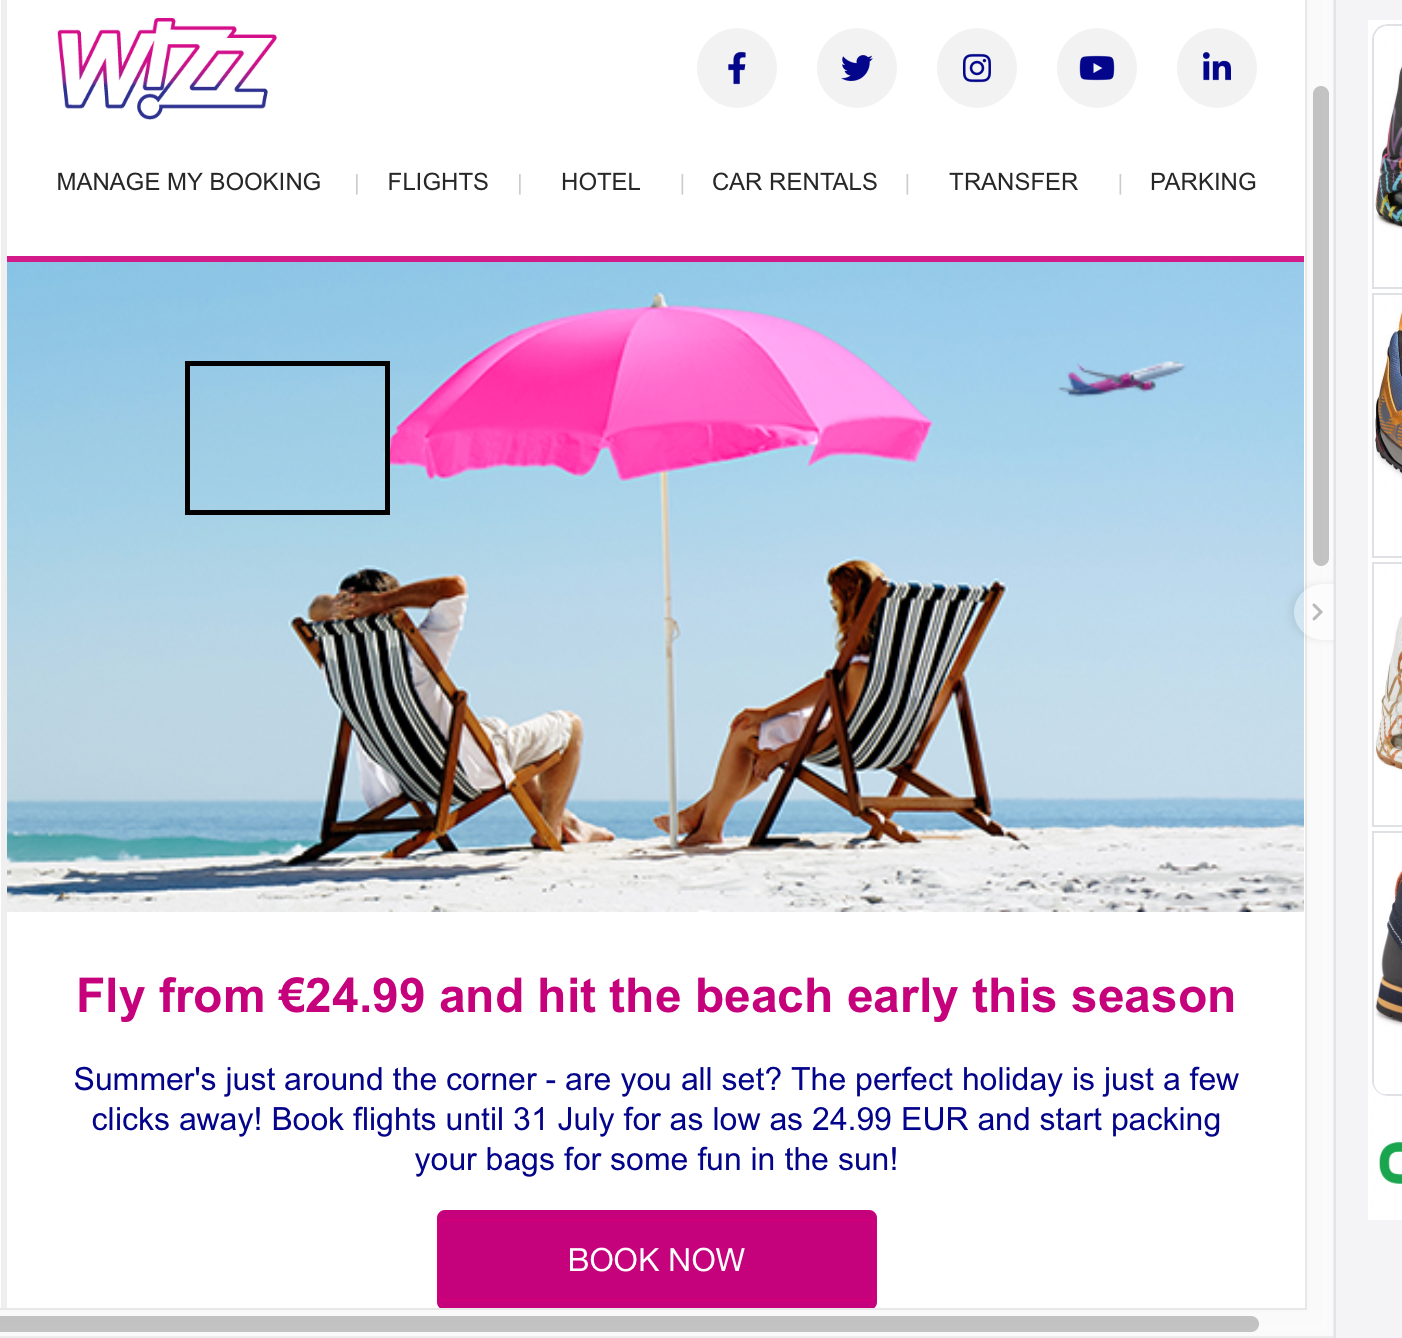Image resolution: width=1402 pixels, height=1338 pixels.
Task: Open Manage My Booking menu item
Action: click(x=189, y=182)
